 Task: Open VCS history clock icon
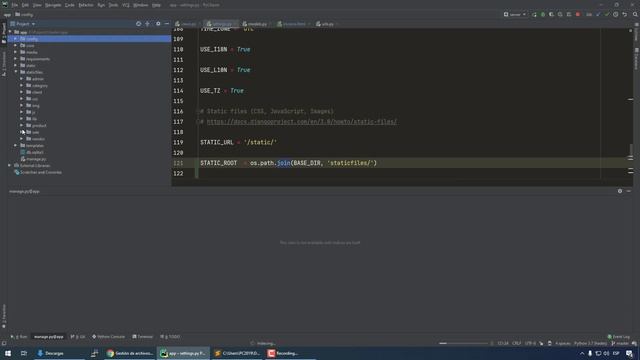pos(616,14)
